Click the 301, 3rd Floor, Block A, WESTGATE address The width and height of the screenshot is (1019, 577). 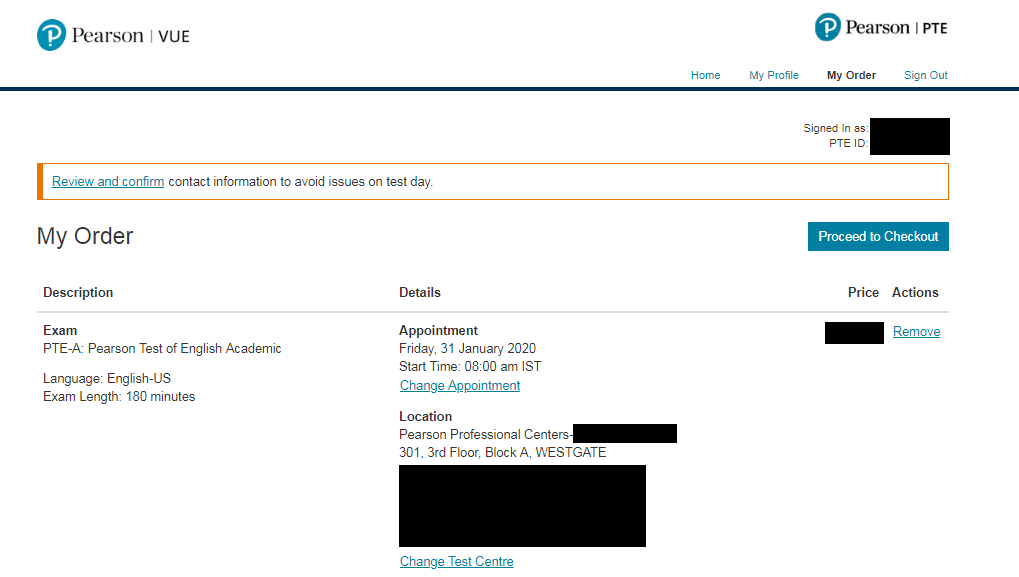tap(502, 452)
